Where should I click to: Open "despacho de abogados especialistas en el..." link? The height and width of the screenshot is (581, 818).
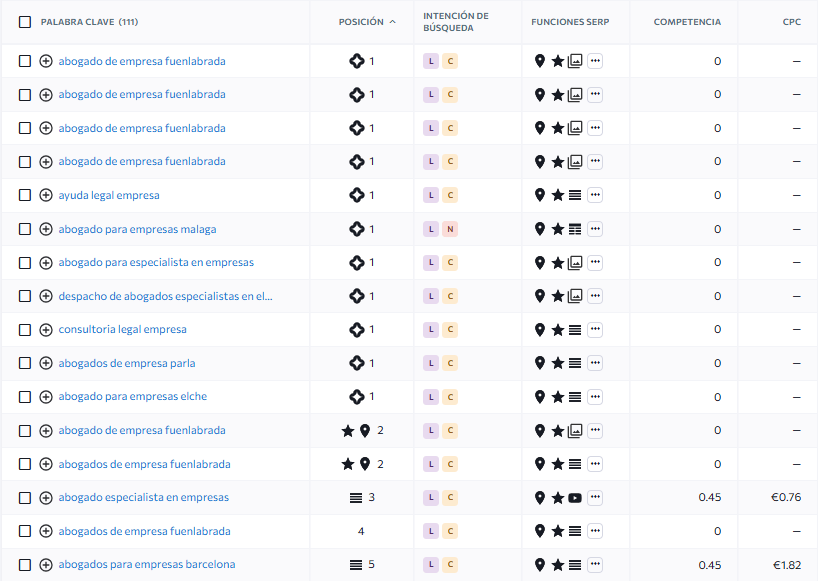[x=165, y=296]
